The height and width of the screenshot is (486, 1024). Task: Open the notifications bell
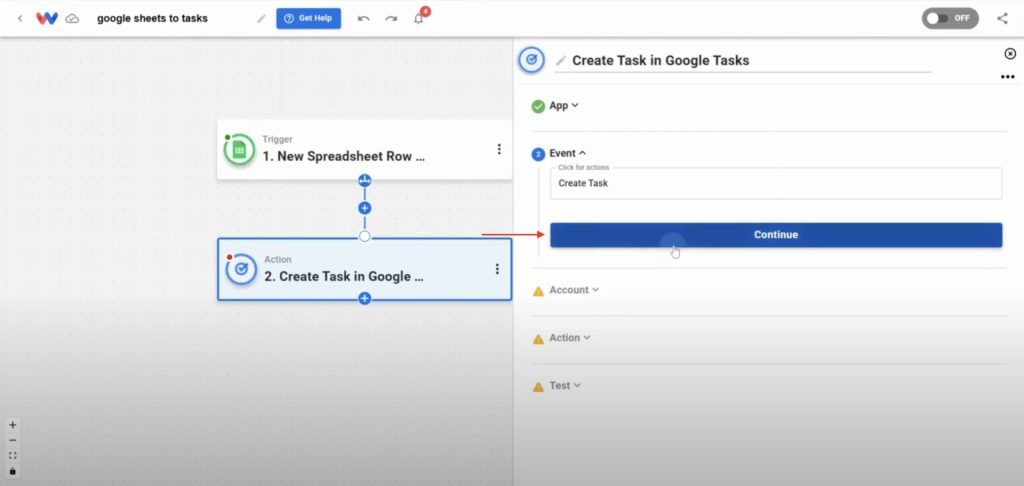[419, 18]
